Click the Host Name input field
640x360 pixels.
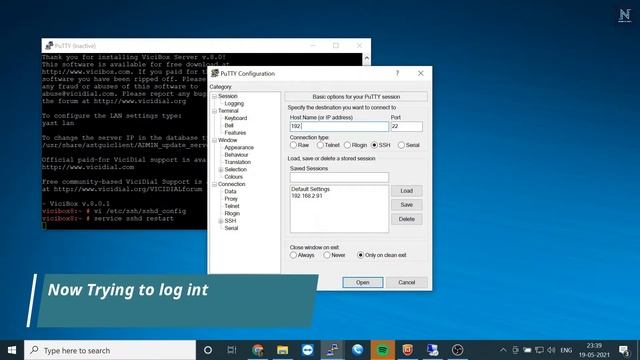339,127
